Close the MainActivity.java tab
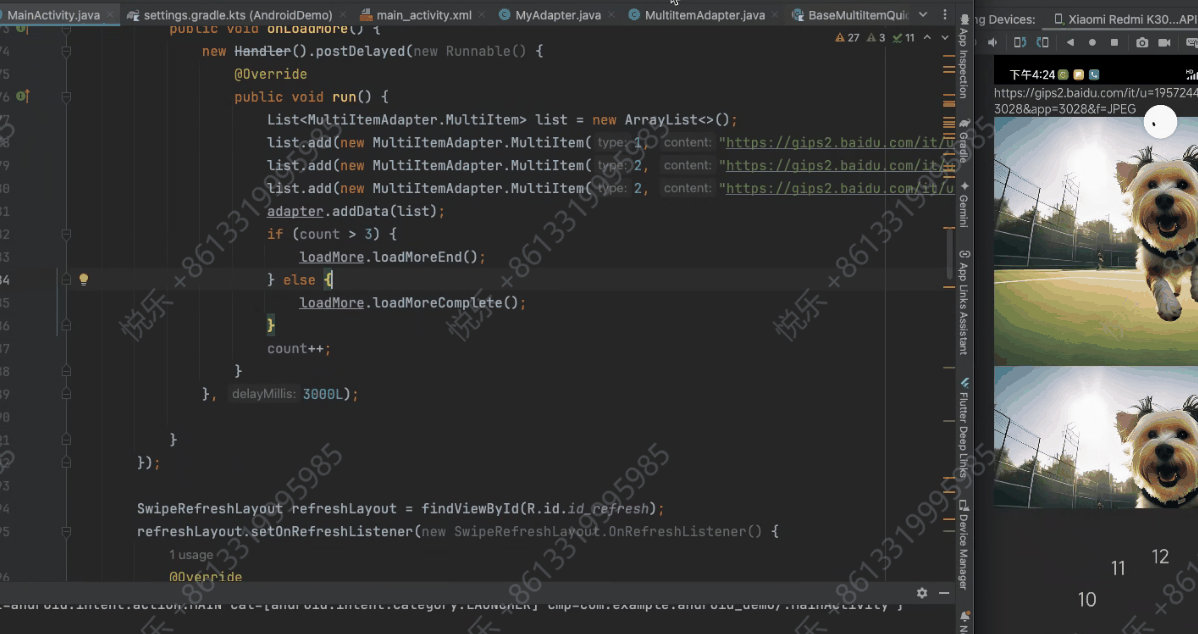 (111, 15)
